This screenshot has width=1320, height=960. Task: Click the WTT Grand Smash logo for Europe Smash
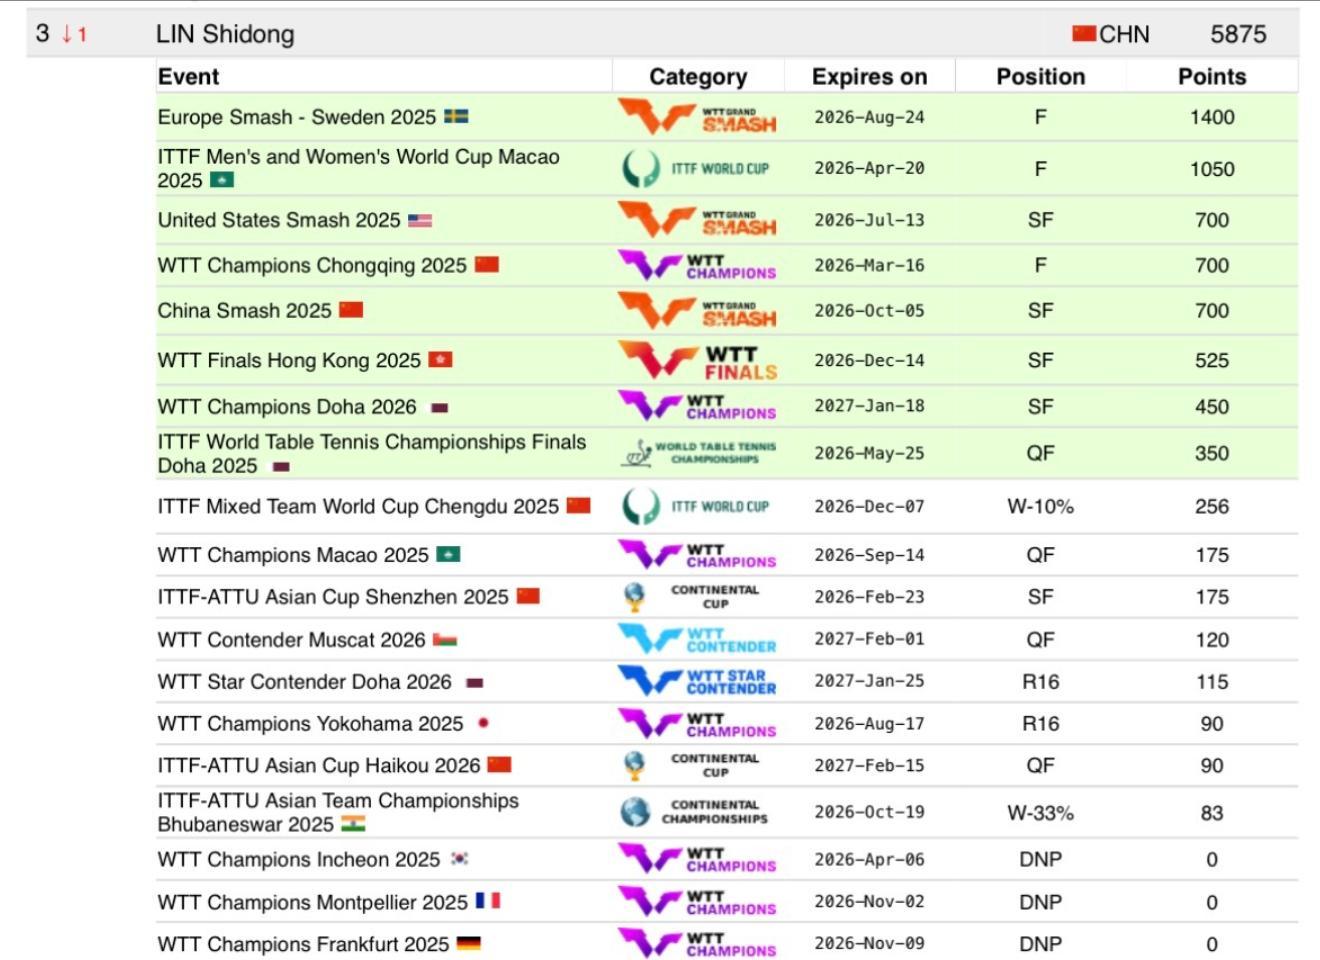697,117
